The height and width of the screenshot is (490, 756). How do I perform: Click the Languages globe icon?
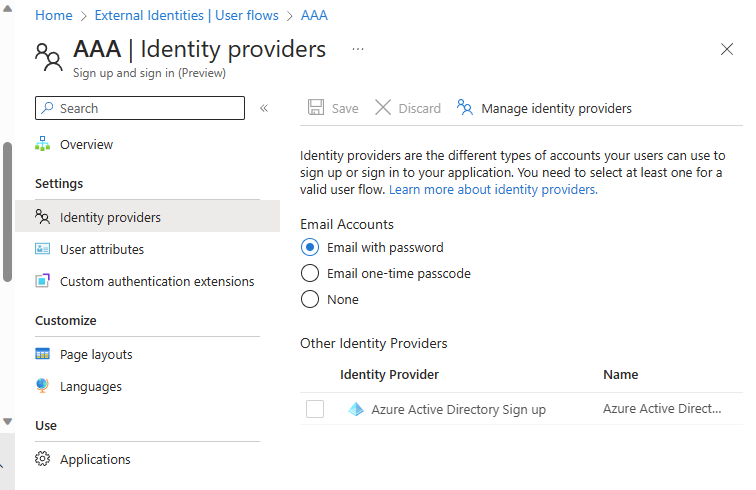click(x=42, y=386)
